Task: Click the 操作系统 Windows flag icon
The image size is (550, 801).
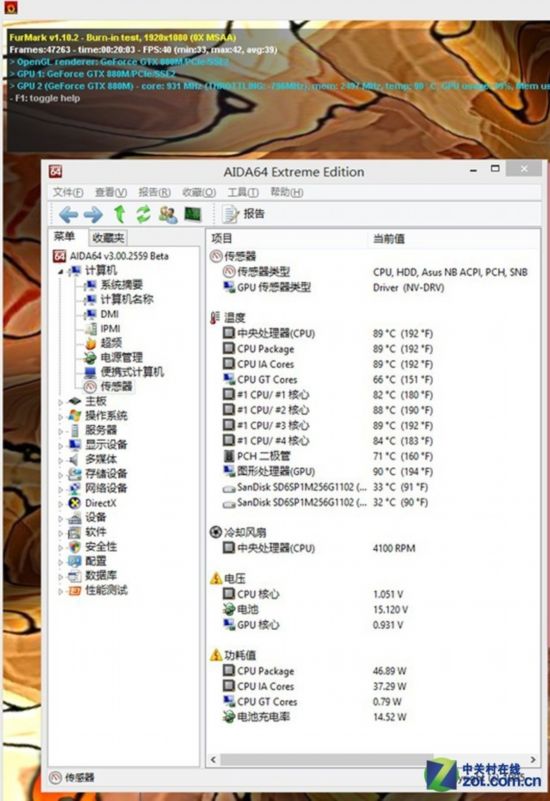Action: point(75,415)
